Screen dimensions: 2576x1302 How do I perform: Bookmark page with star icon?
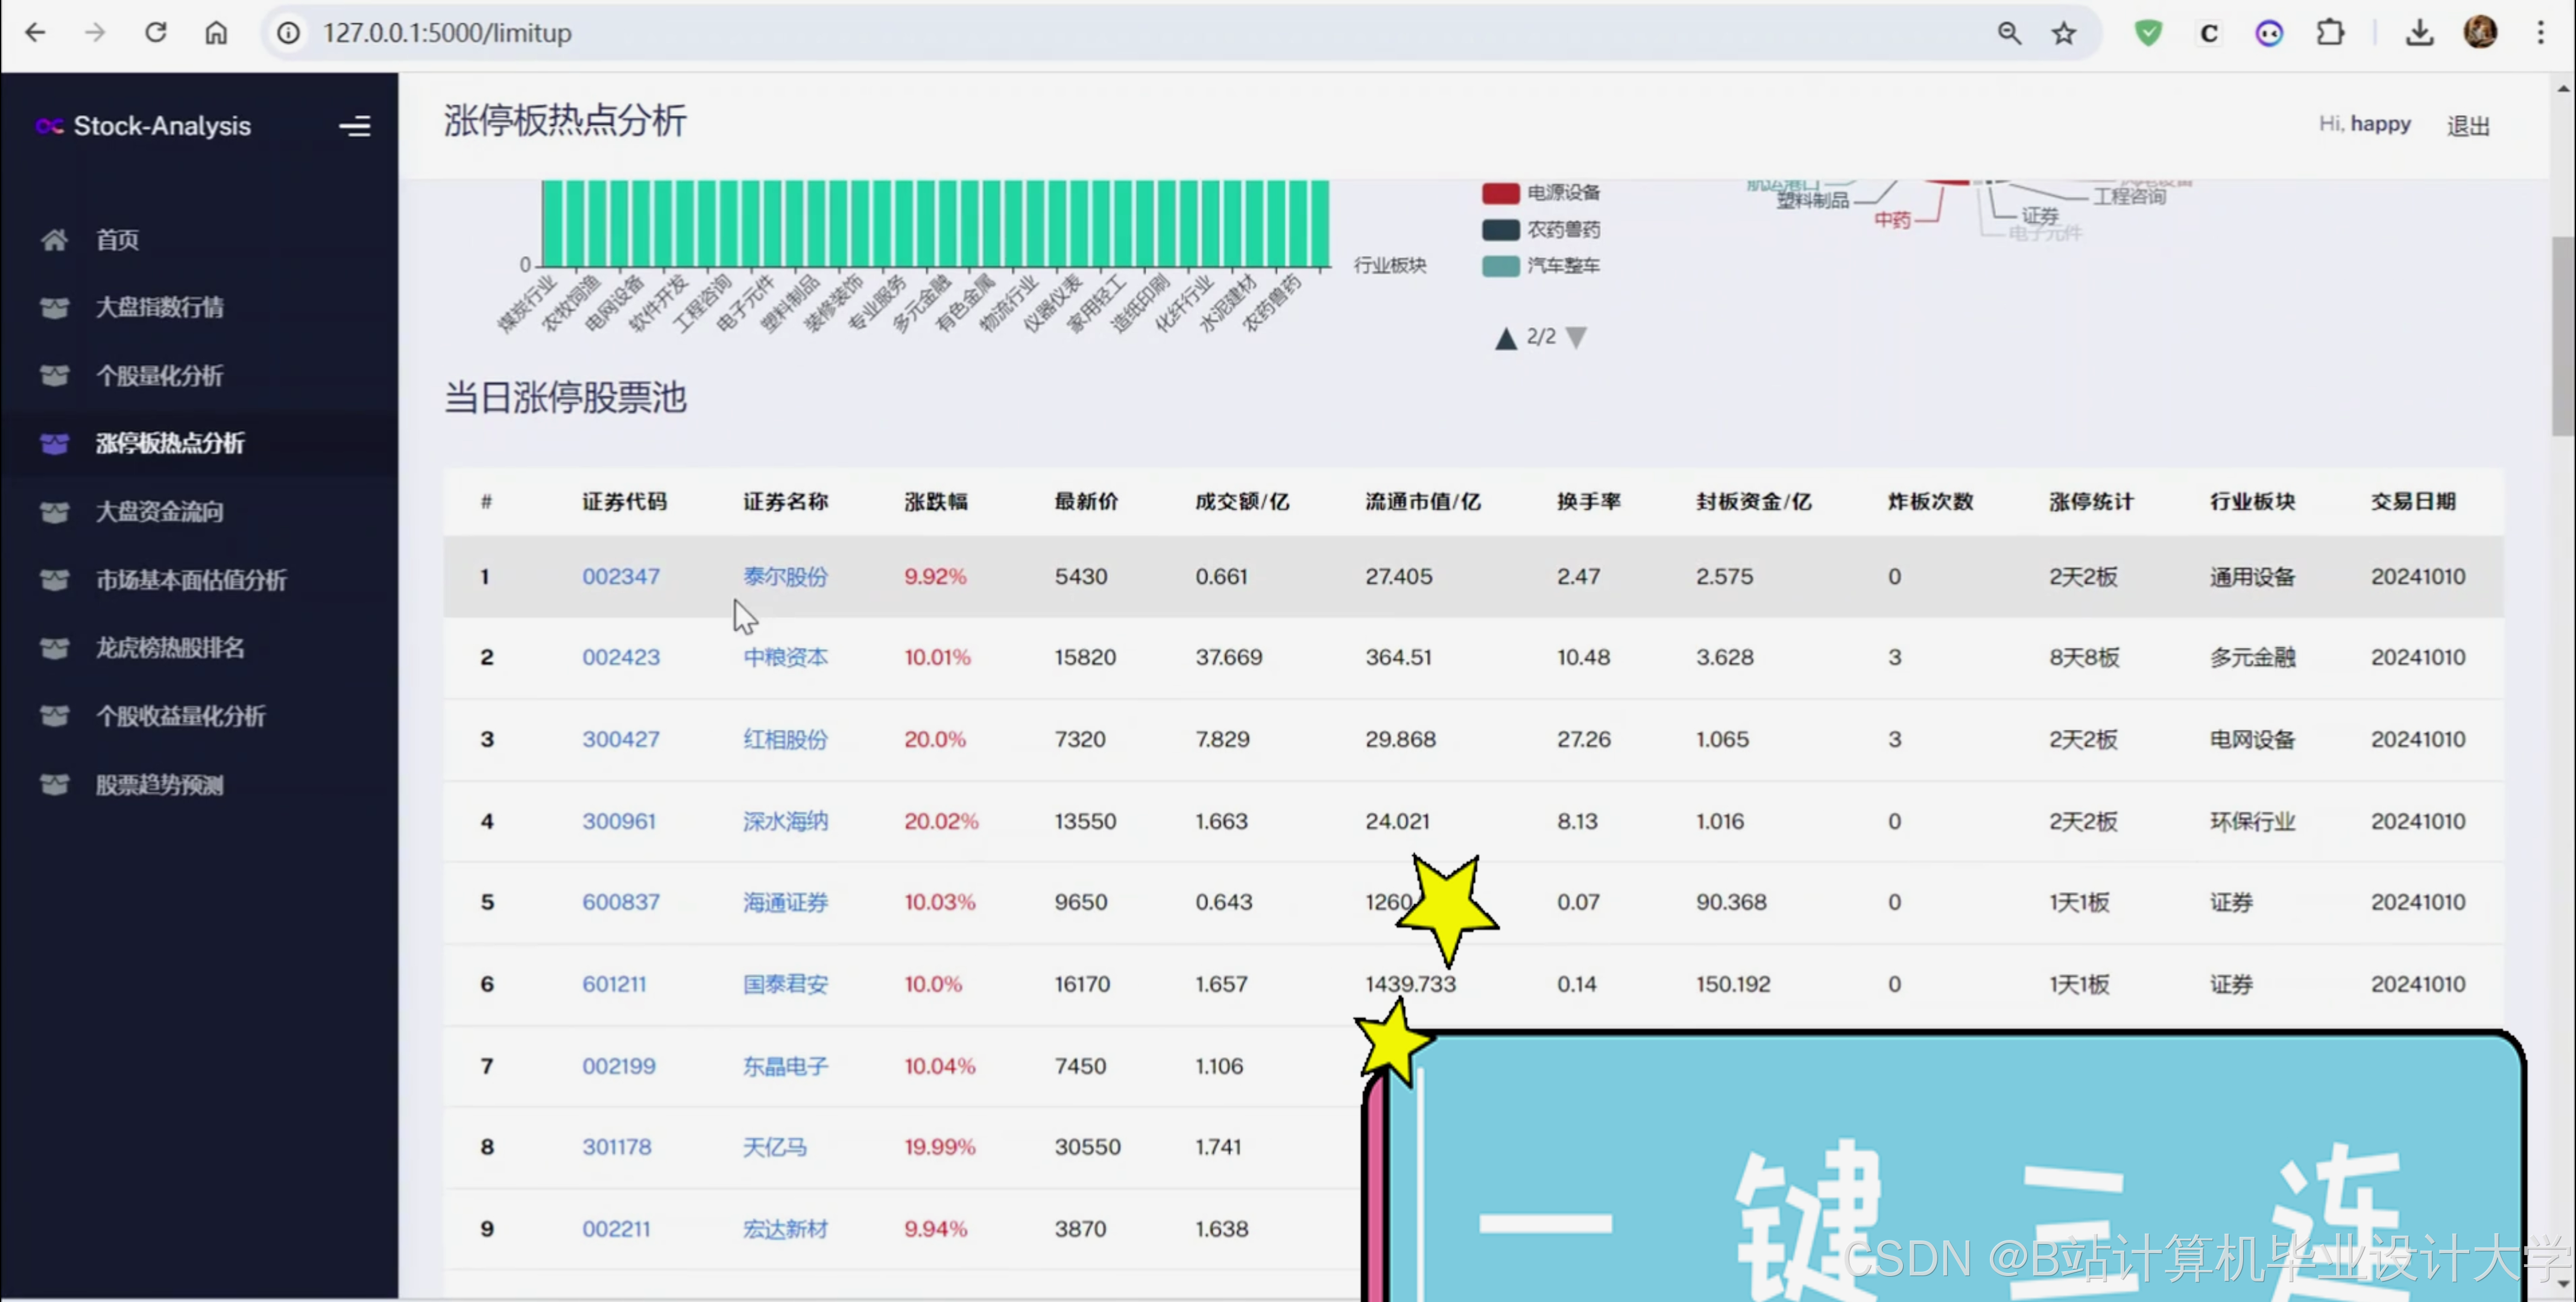pos(2064,33)
